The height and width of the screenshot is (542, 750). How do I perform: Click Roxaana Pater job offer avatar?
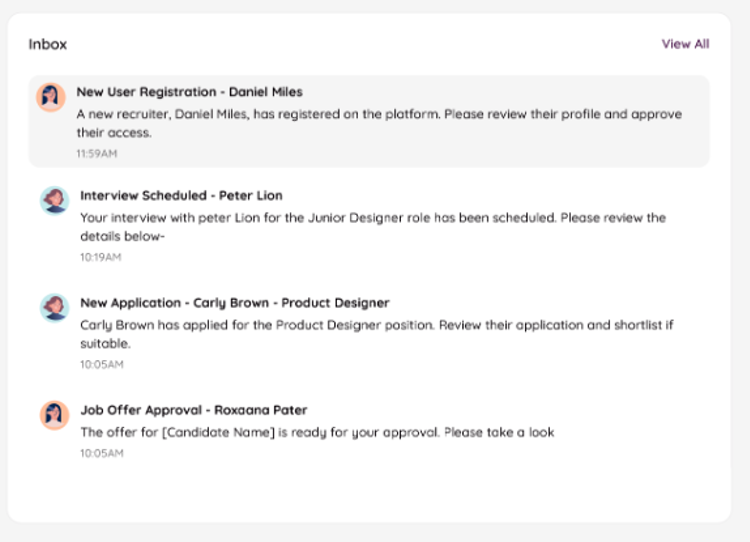click(x=54, y=414)
